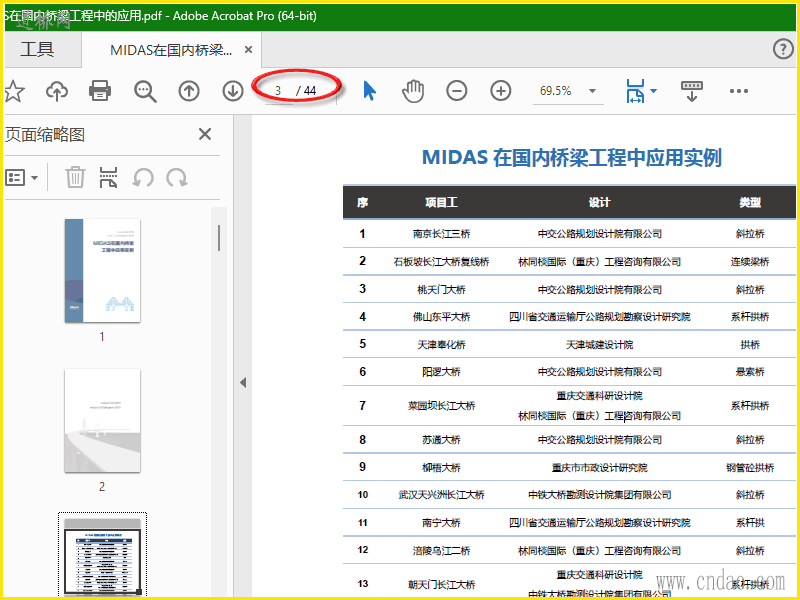Click the current page number field
The image size is (800, 600).
[x=278, y=91]
